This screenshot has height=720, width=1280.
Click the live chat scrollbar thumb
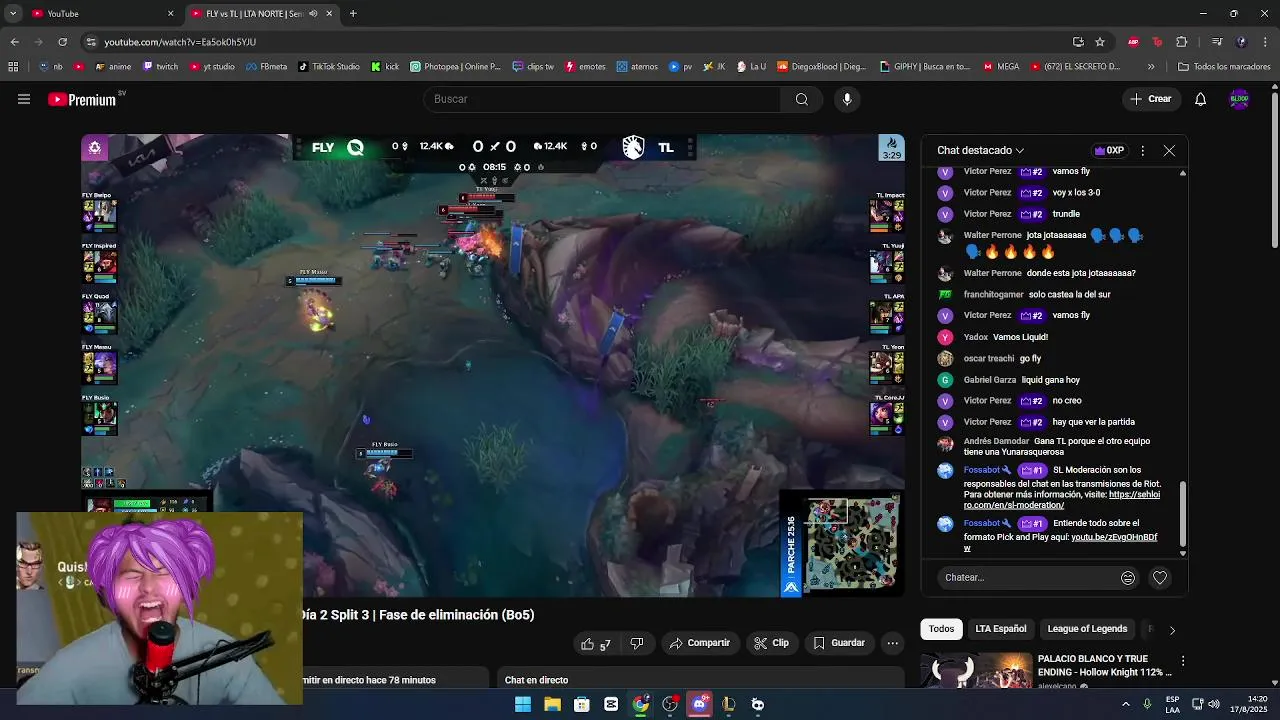1183,514
